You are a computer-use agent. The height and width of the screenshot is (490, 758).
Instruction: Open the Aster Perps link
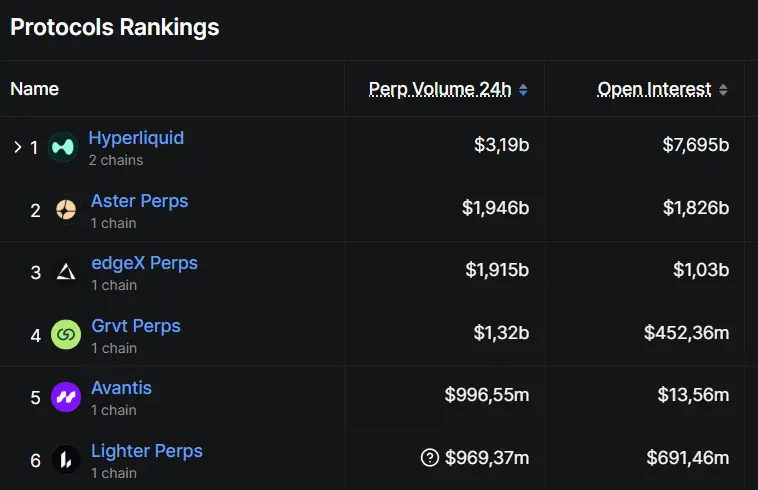coord(139,201)
